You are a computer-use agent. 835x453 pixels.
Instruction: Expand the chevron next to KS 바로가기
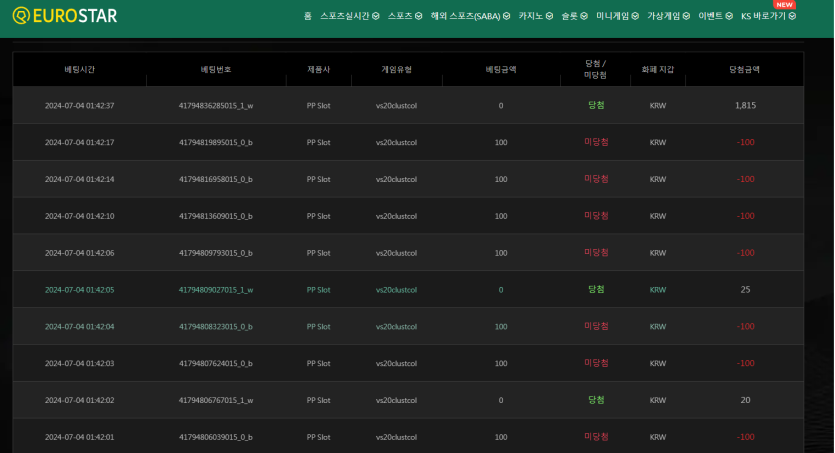(x=792, y=16)
